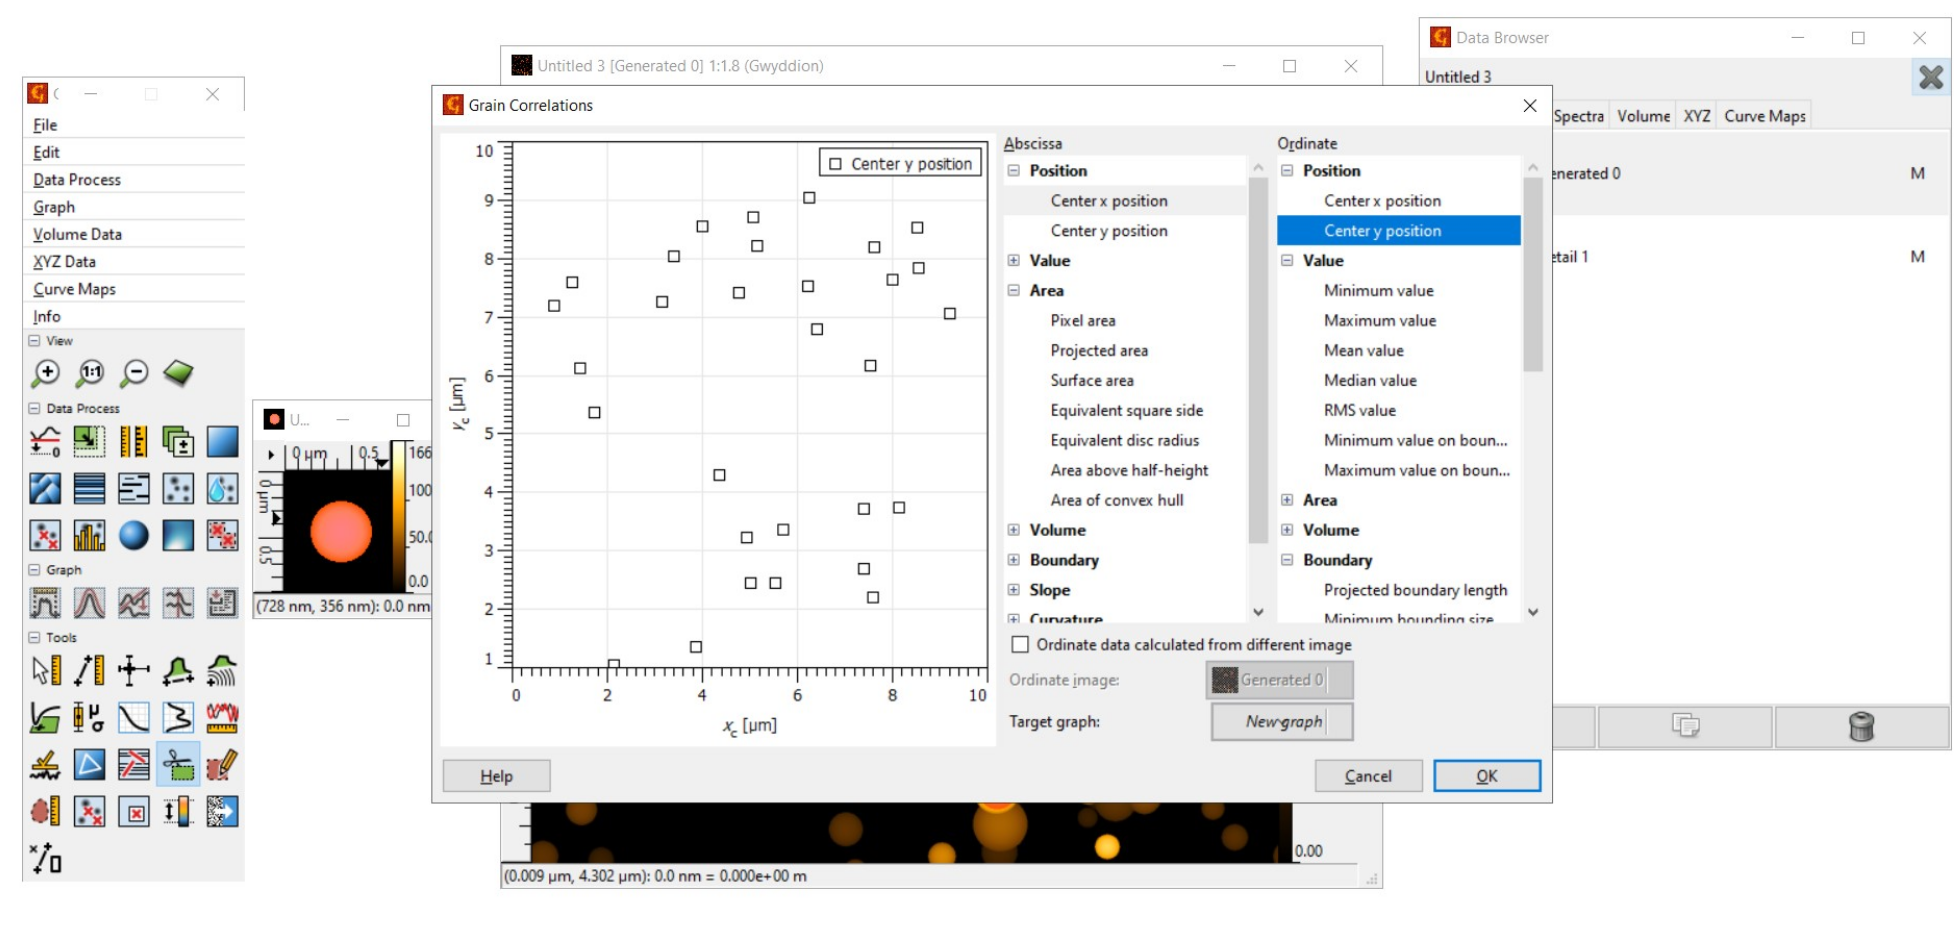
Task: Switch to the Curve Maps tab
Action: (x=1765, y=116)
